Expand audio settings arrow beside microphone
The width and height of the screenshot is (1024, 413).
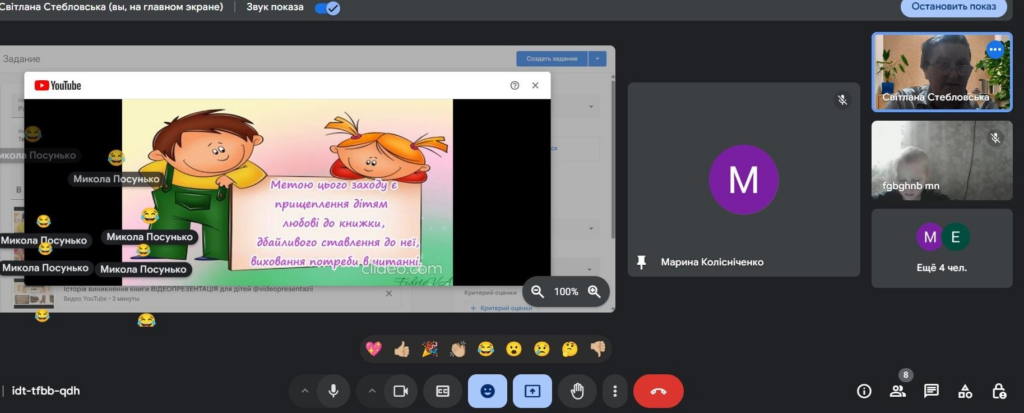(x=304, y=391)
